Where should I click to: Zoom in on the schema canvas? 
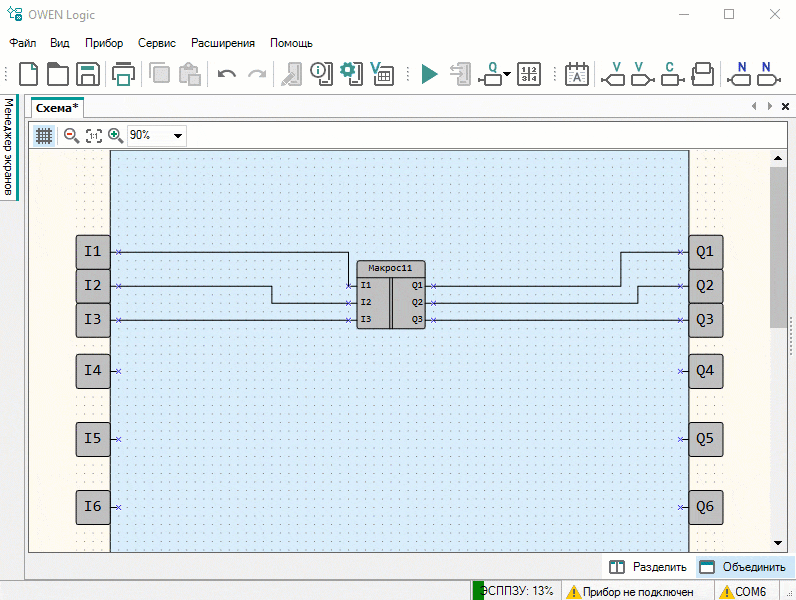[x=115, y=135]
